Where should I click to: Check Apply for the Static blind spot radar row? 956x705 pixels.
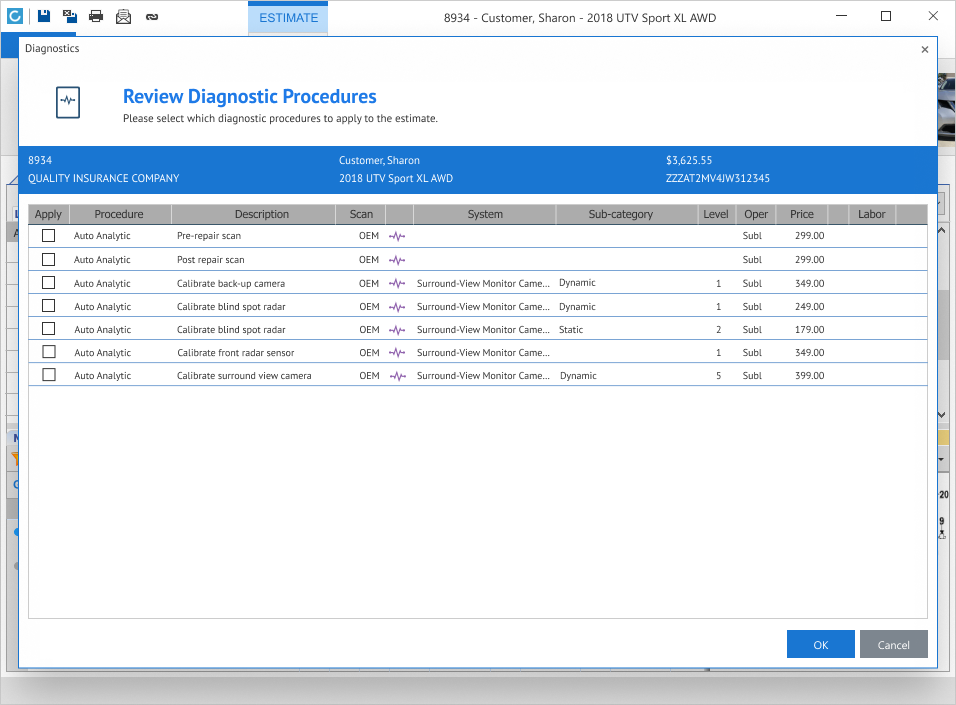pyautogui.click(x=49, y=329)
